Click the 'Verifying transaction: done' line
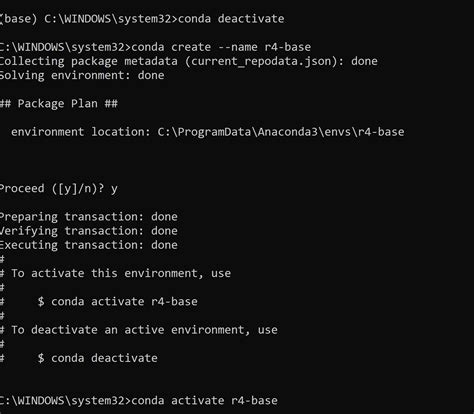 click(x=89, y=231)
